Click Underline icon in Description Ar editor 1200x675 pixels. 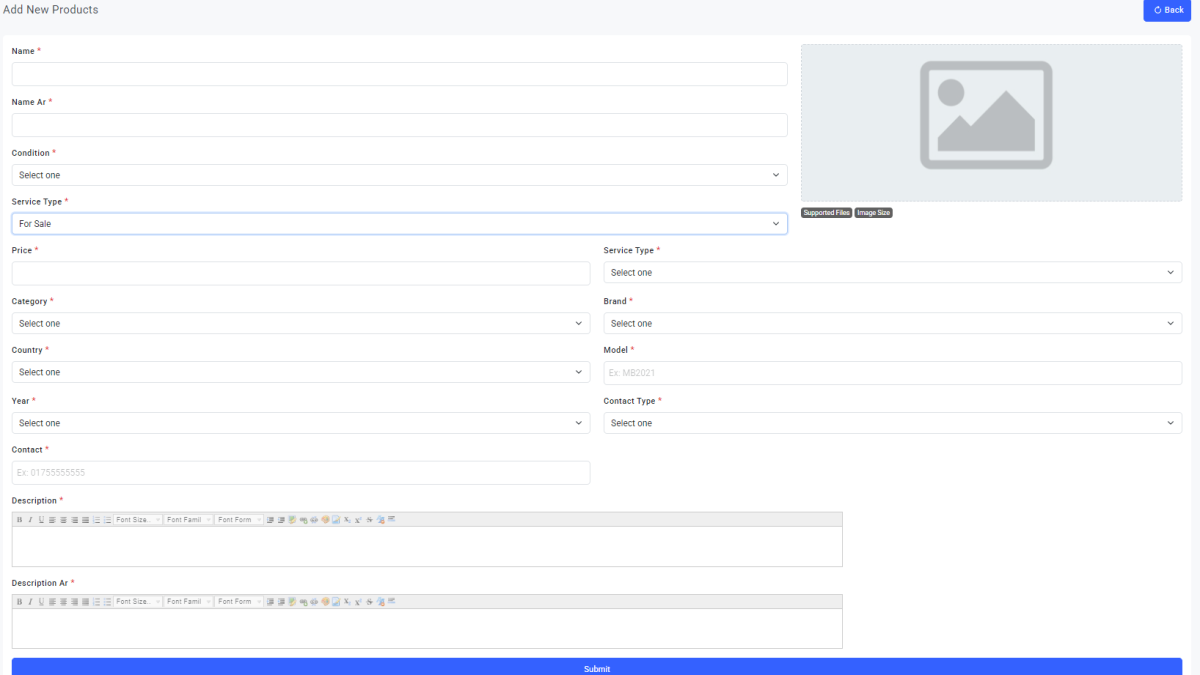pos(41,602)
